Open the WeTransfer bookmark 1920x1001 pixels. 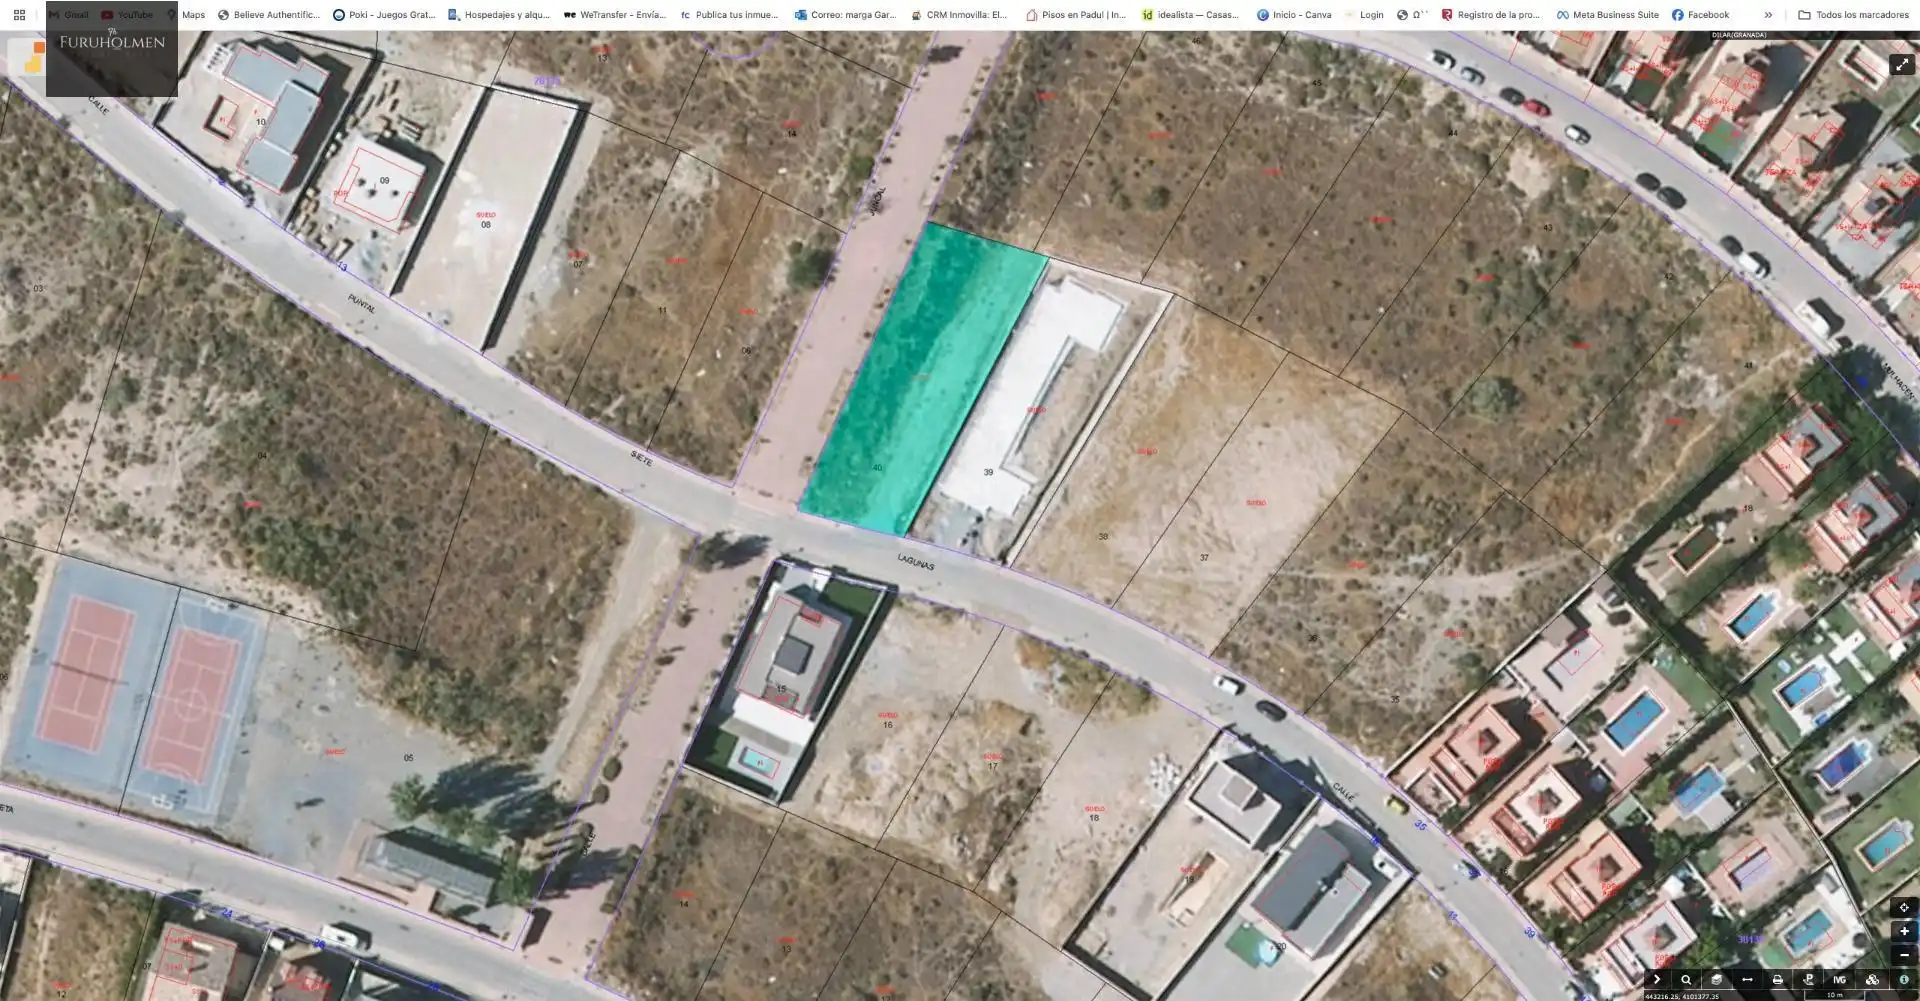point(615,15)
